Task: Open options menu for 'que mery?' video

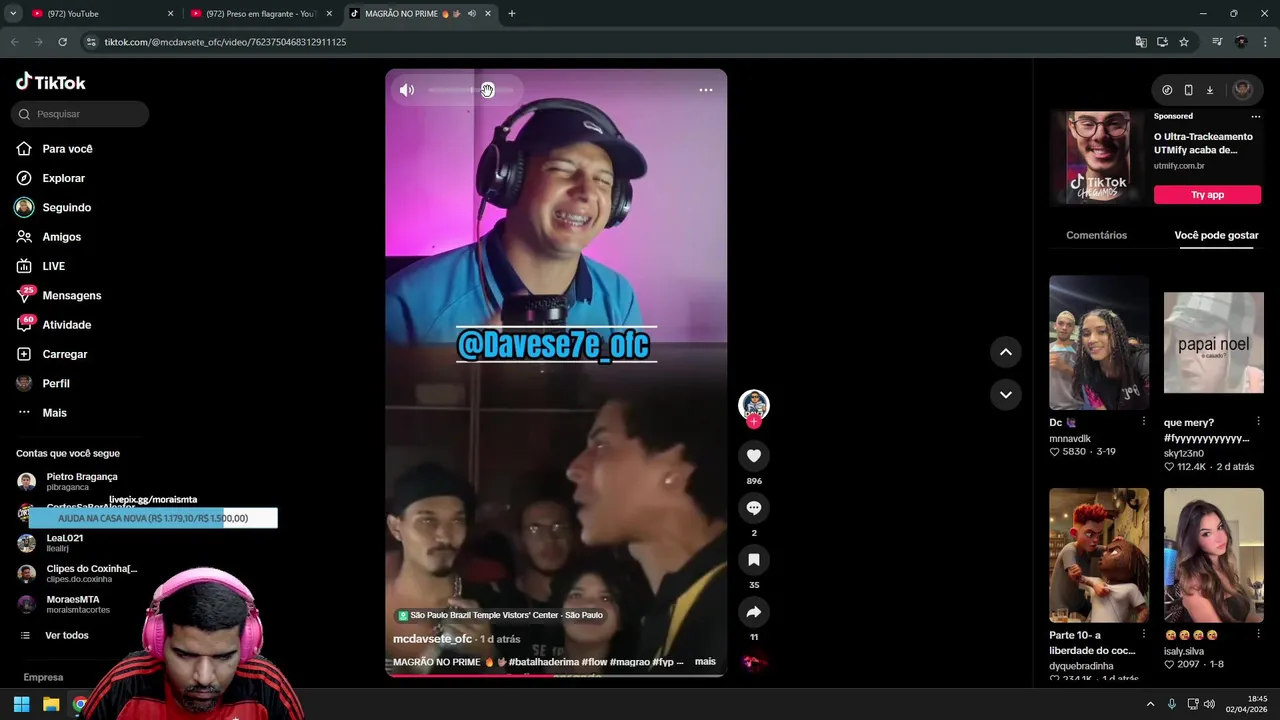Action: pos(1258,422)
